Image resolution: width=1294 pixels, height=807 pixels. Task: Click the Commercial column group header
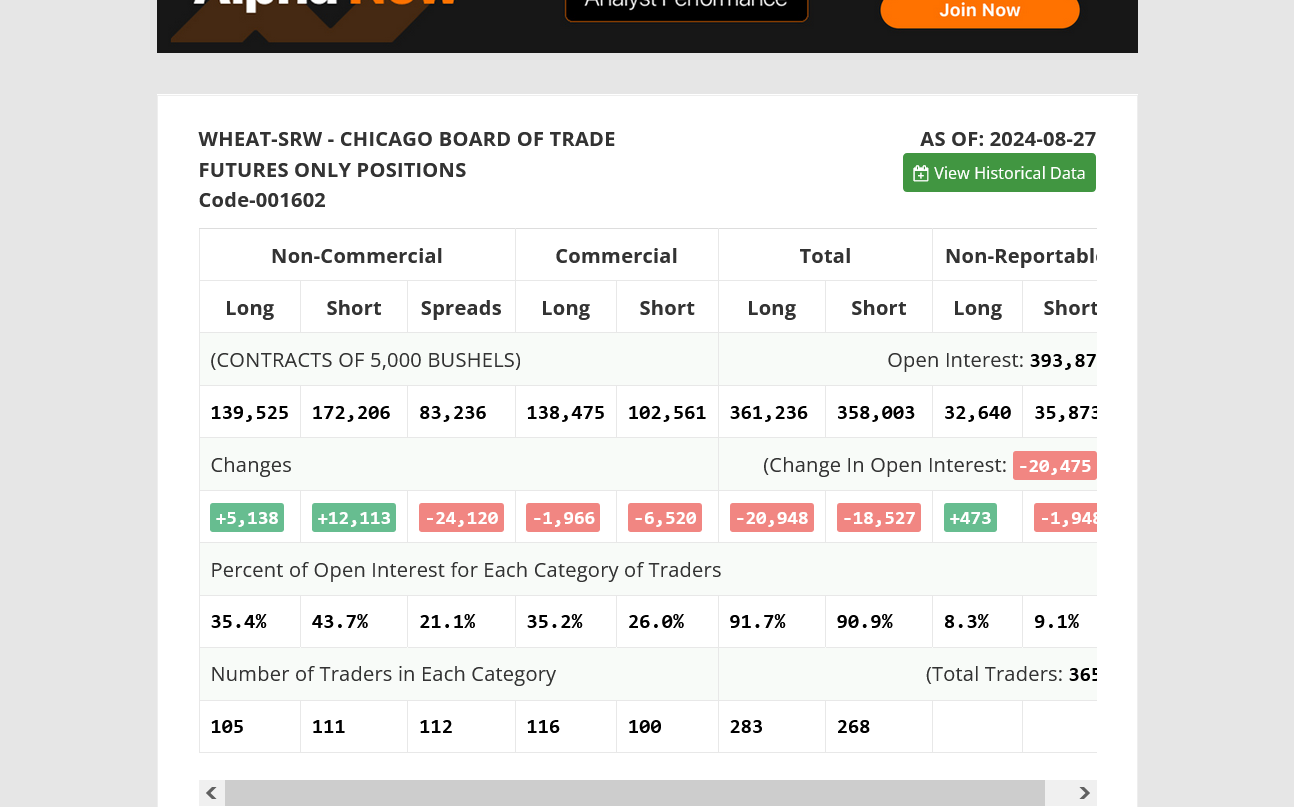(616, 256)
